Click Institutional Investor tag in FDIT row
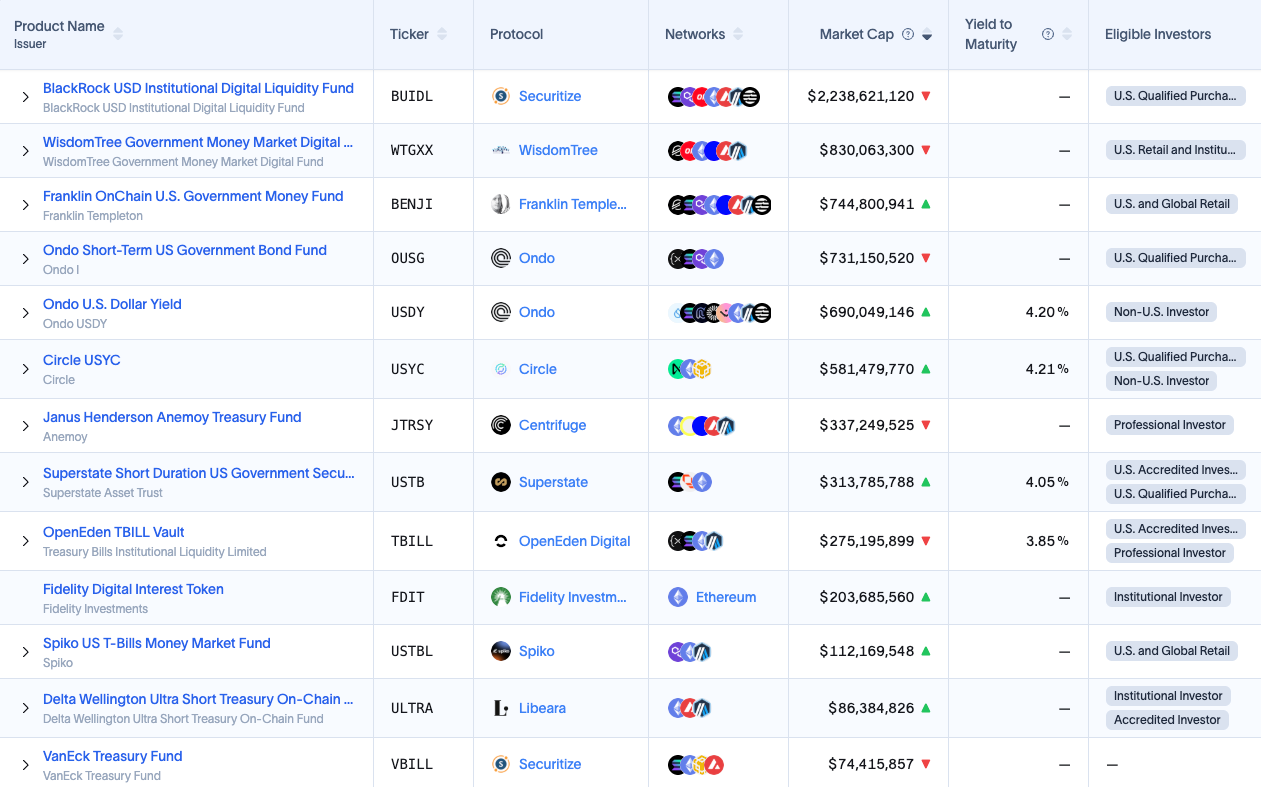The width and height of the screenshot is (1261, 787). pos(1168,597)
